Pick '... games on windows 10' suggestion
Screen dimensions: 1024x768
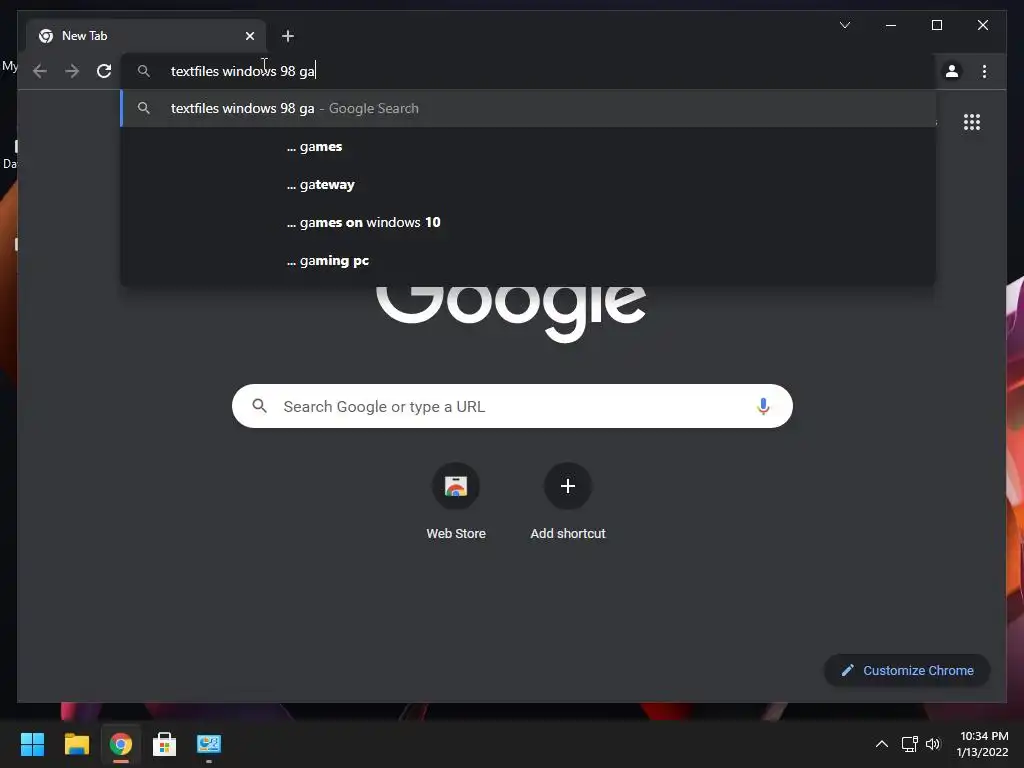[x=528, y=223]
